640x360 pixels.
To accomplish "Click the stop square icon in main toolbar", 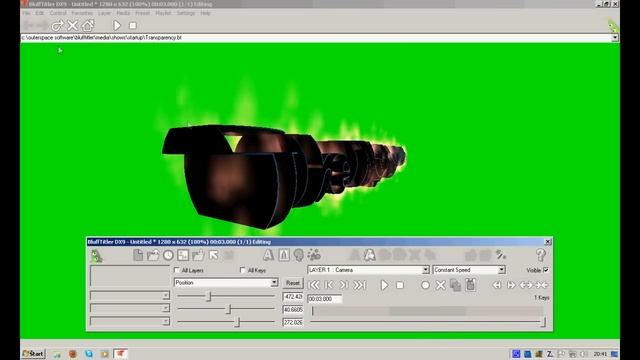I will (133, 25).
